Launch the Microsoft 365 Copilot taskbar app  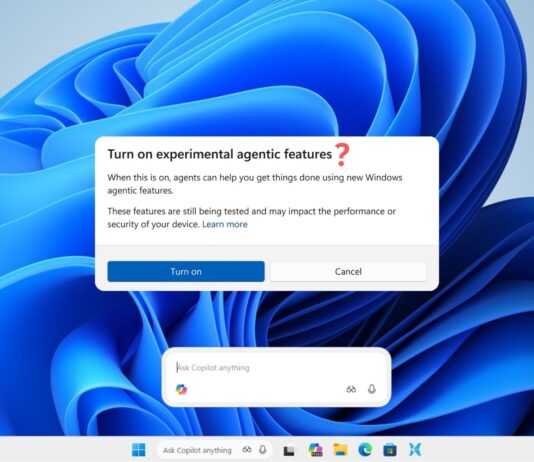click(315, 450)
